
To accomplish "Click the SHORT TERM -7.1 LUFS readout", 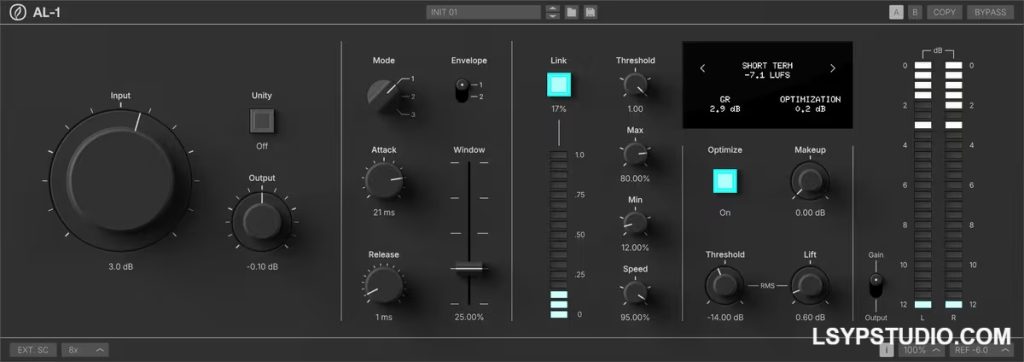I will pos(767,71).
